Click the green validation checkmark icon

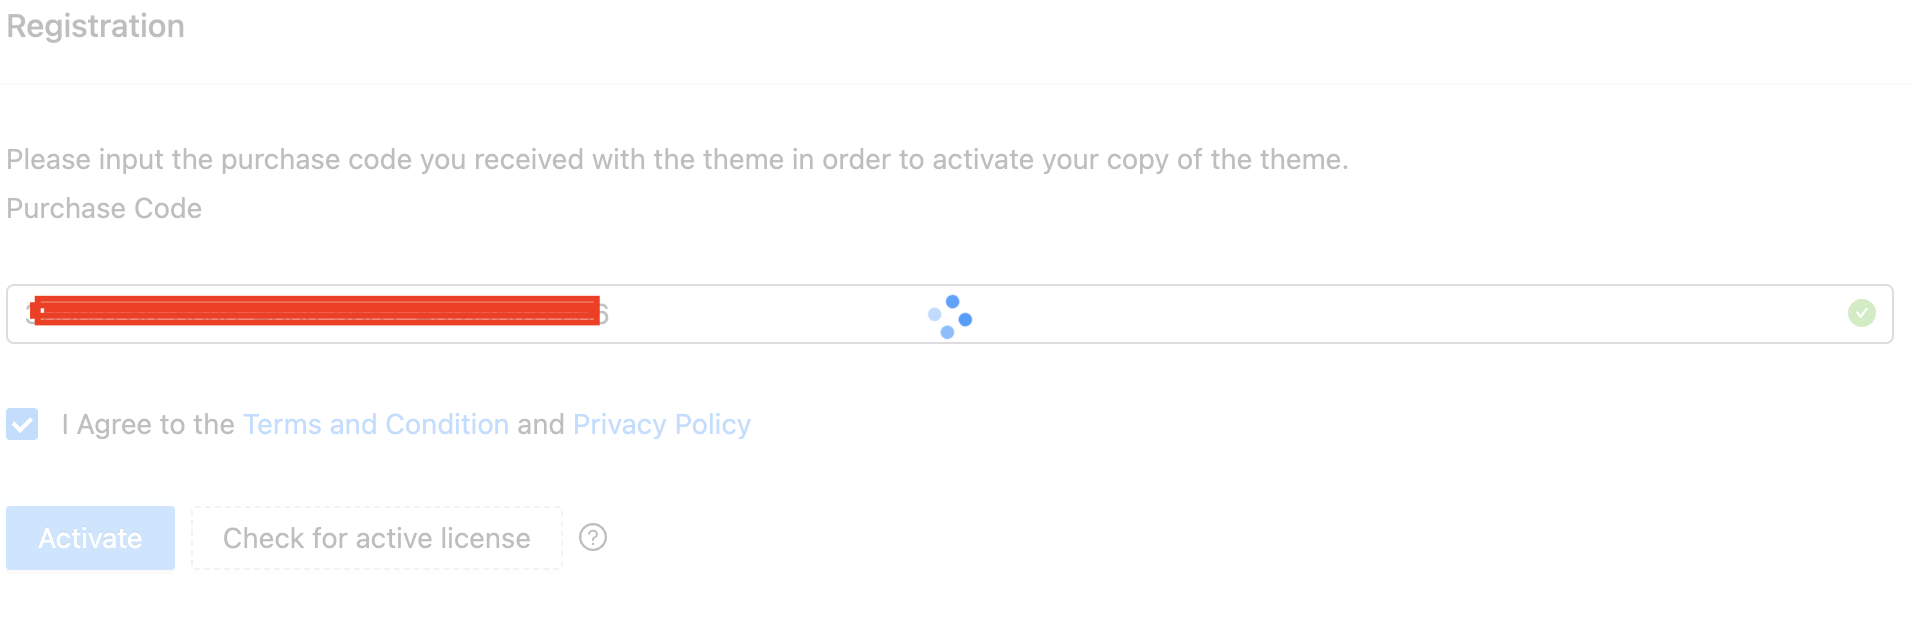[1861, 313]
